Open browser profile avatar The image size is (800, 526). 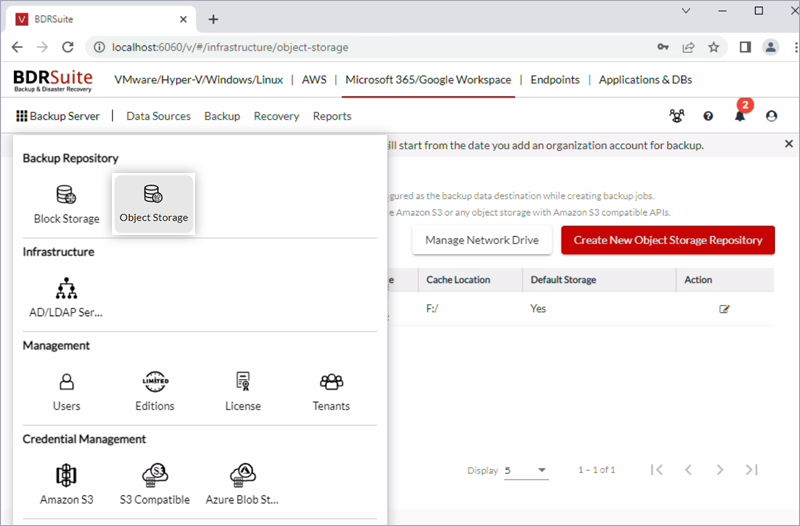click(770, 47)
